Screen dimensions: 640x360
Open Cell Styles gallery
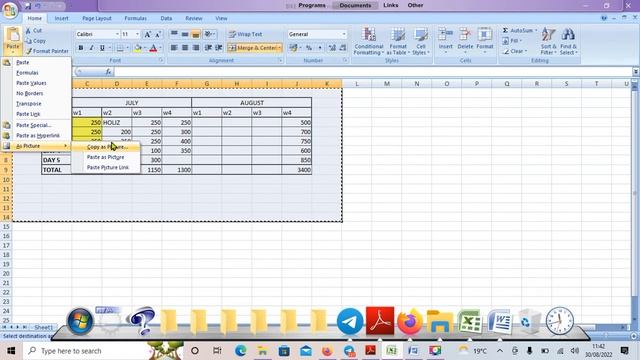click(421, 41)
